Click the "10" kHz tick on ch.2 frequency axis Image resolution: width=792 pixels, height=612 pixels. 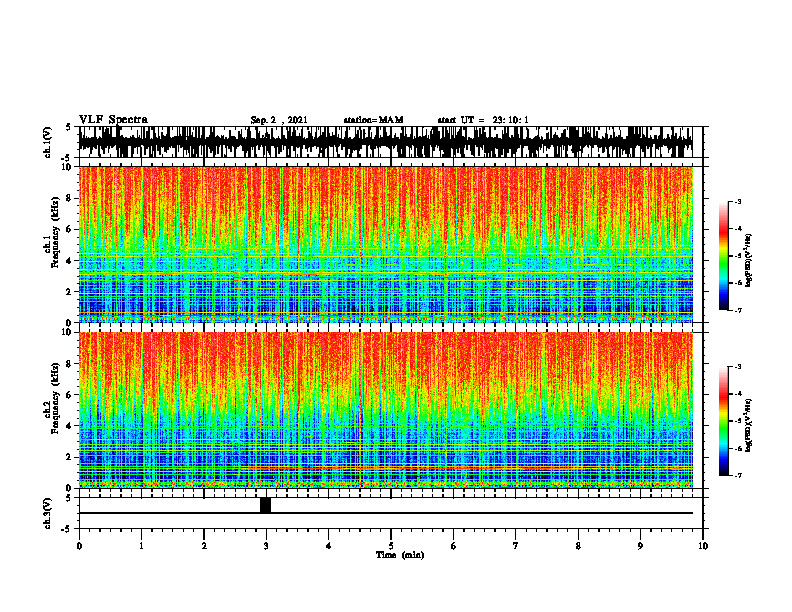click(68, 332)
